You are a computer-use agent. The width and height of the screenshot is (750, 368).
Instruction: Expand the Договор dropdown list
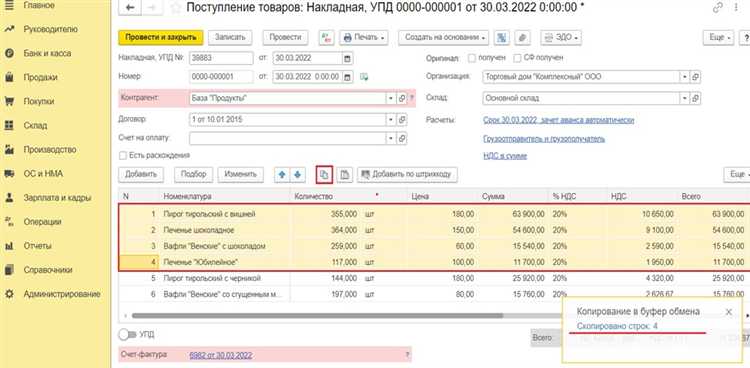tap(392, 120)
